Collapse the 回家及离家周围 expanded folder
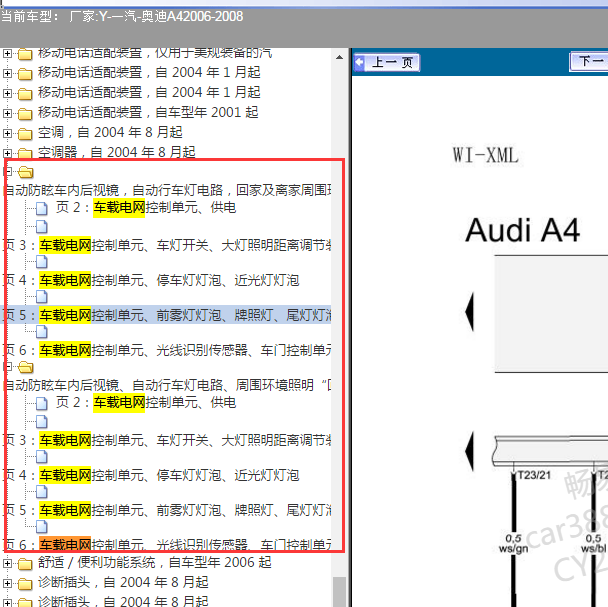 point(8,171)
